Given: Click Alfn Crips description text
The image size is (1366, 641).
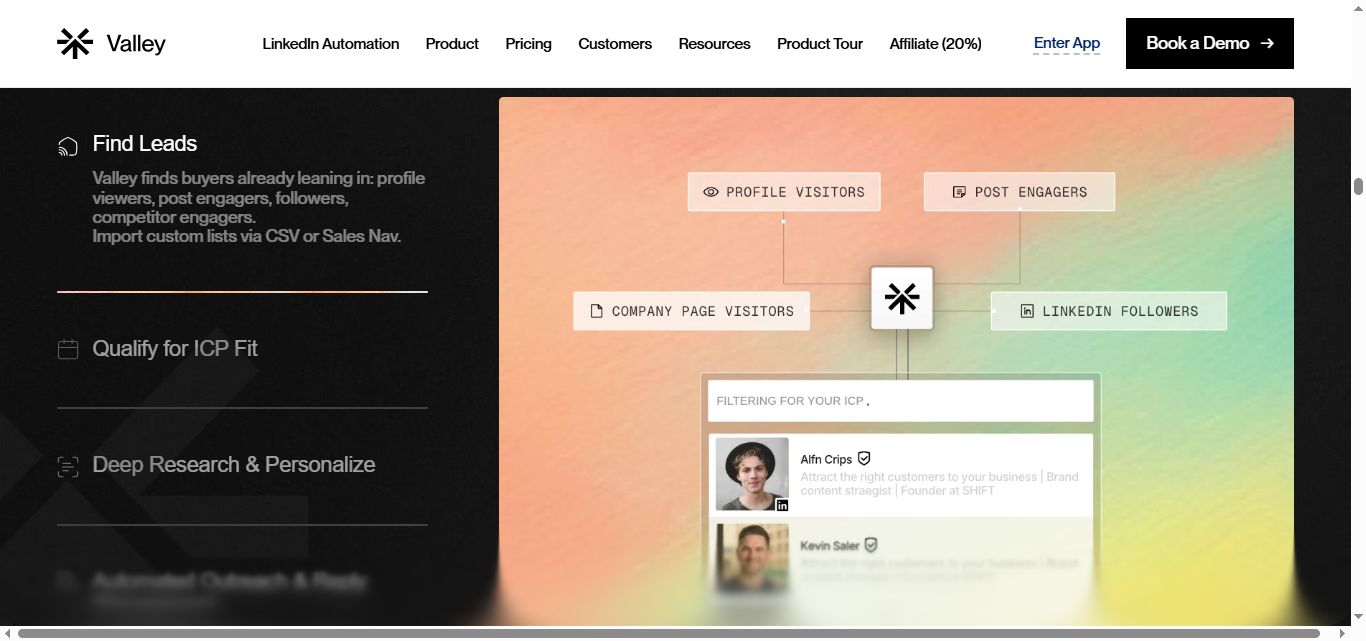Looking at the screenshot, I should point(939,484).
